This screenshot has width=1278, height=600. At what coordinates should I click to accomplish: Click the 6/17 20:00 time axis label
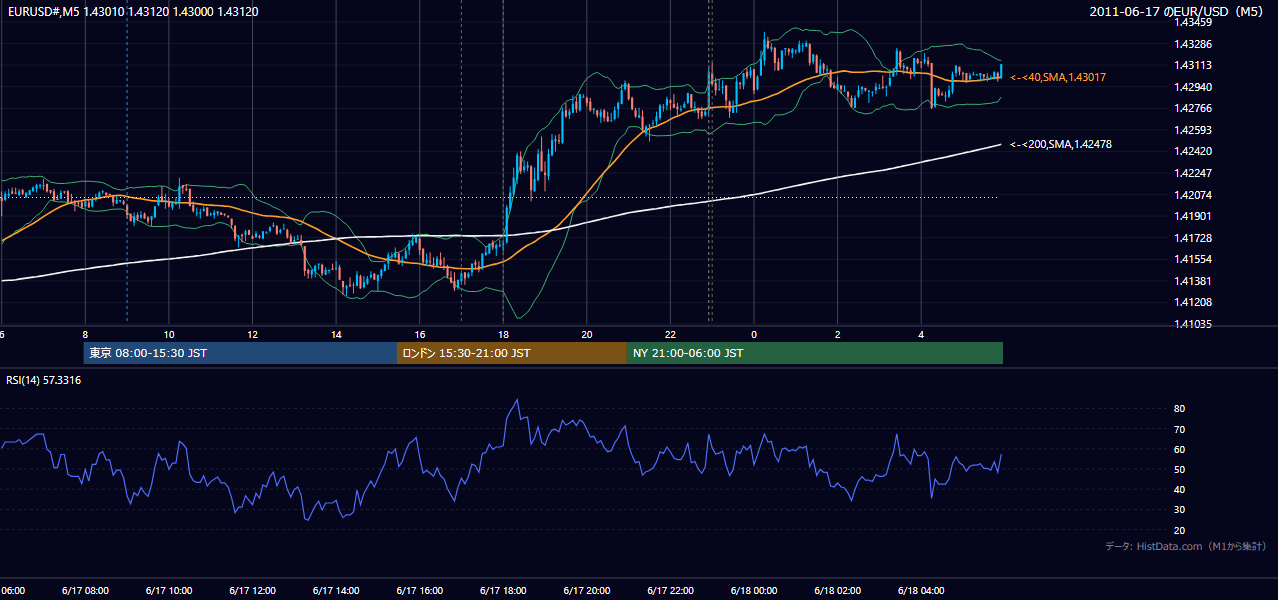point(586,590)
